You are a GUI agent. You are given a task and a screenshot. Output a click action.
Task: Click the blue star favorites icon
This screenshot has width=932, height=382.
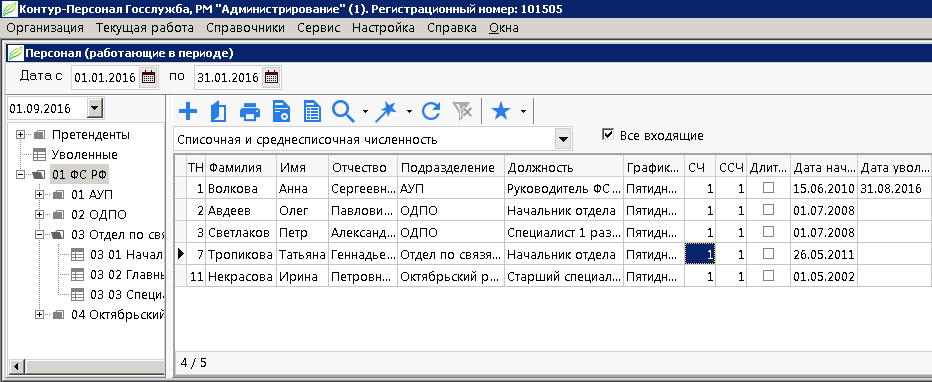(x=500, y=111)
